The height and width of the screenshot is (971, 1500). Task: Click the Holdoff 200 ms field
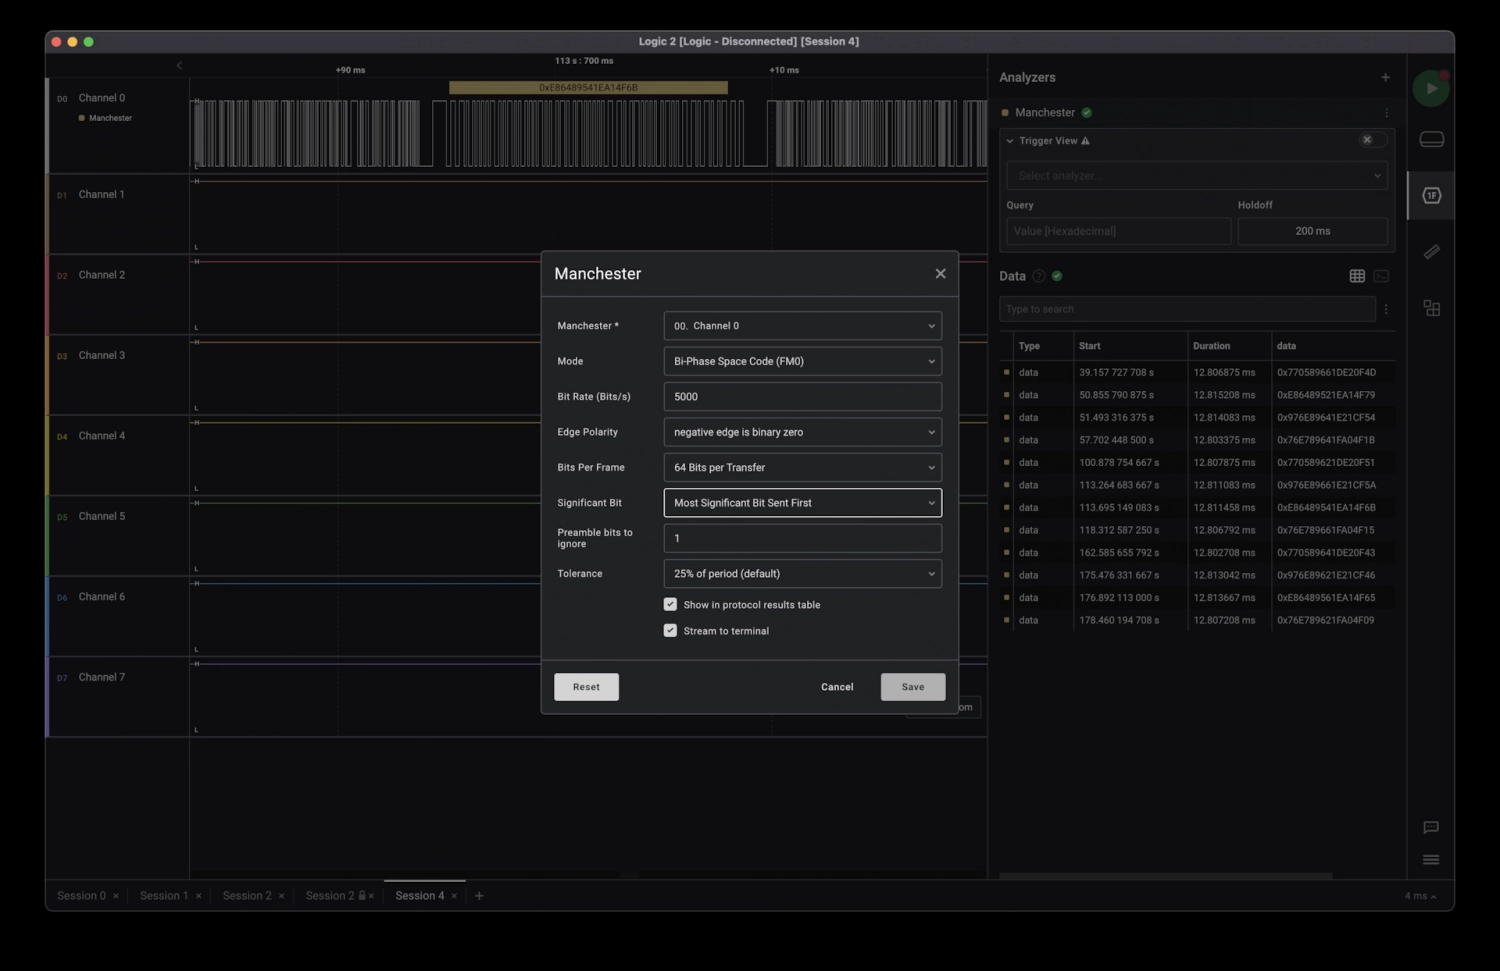click(1313, 231)
